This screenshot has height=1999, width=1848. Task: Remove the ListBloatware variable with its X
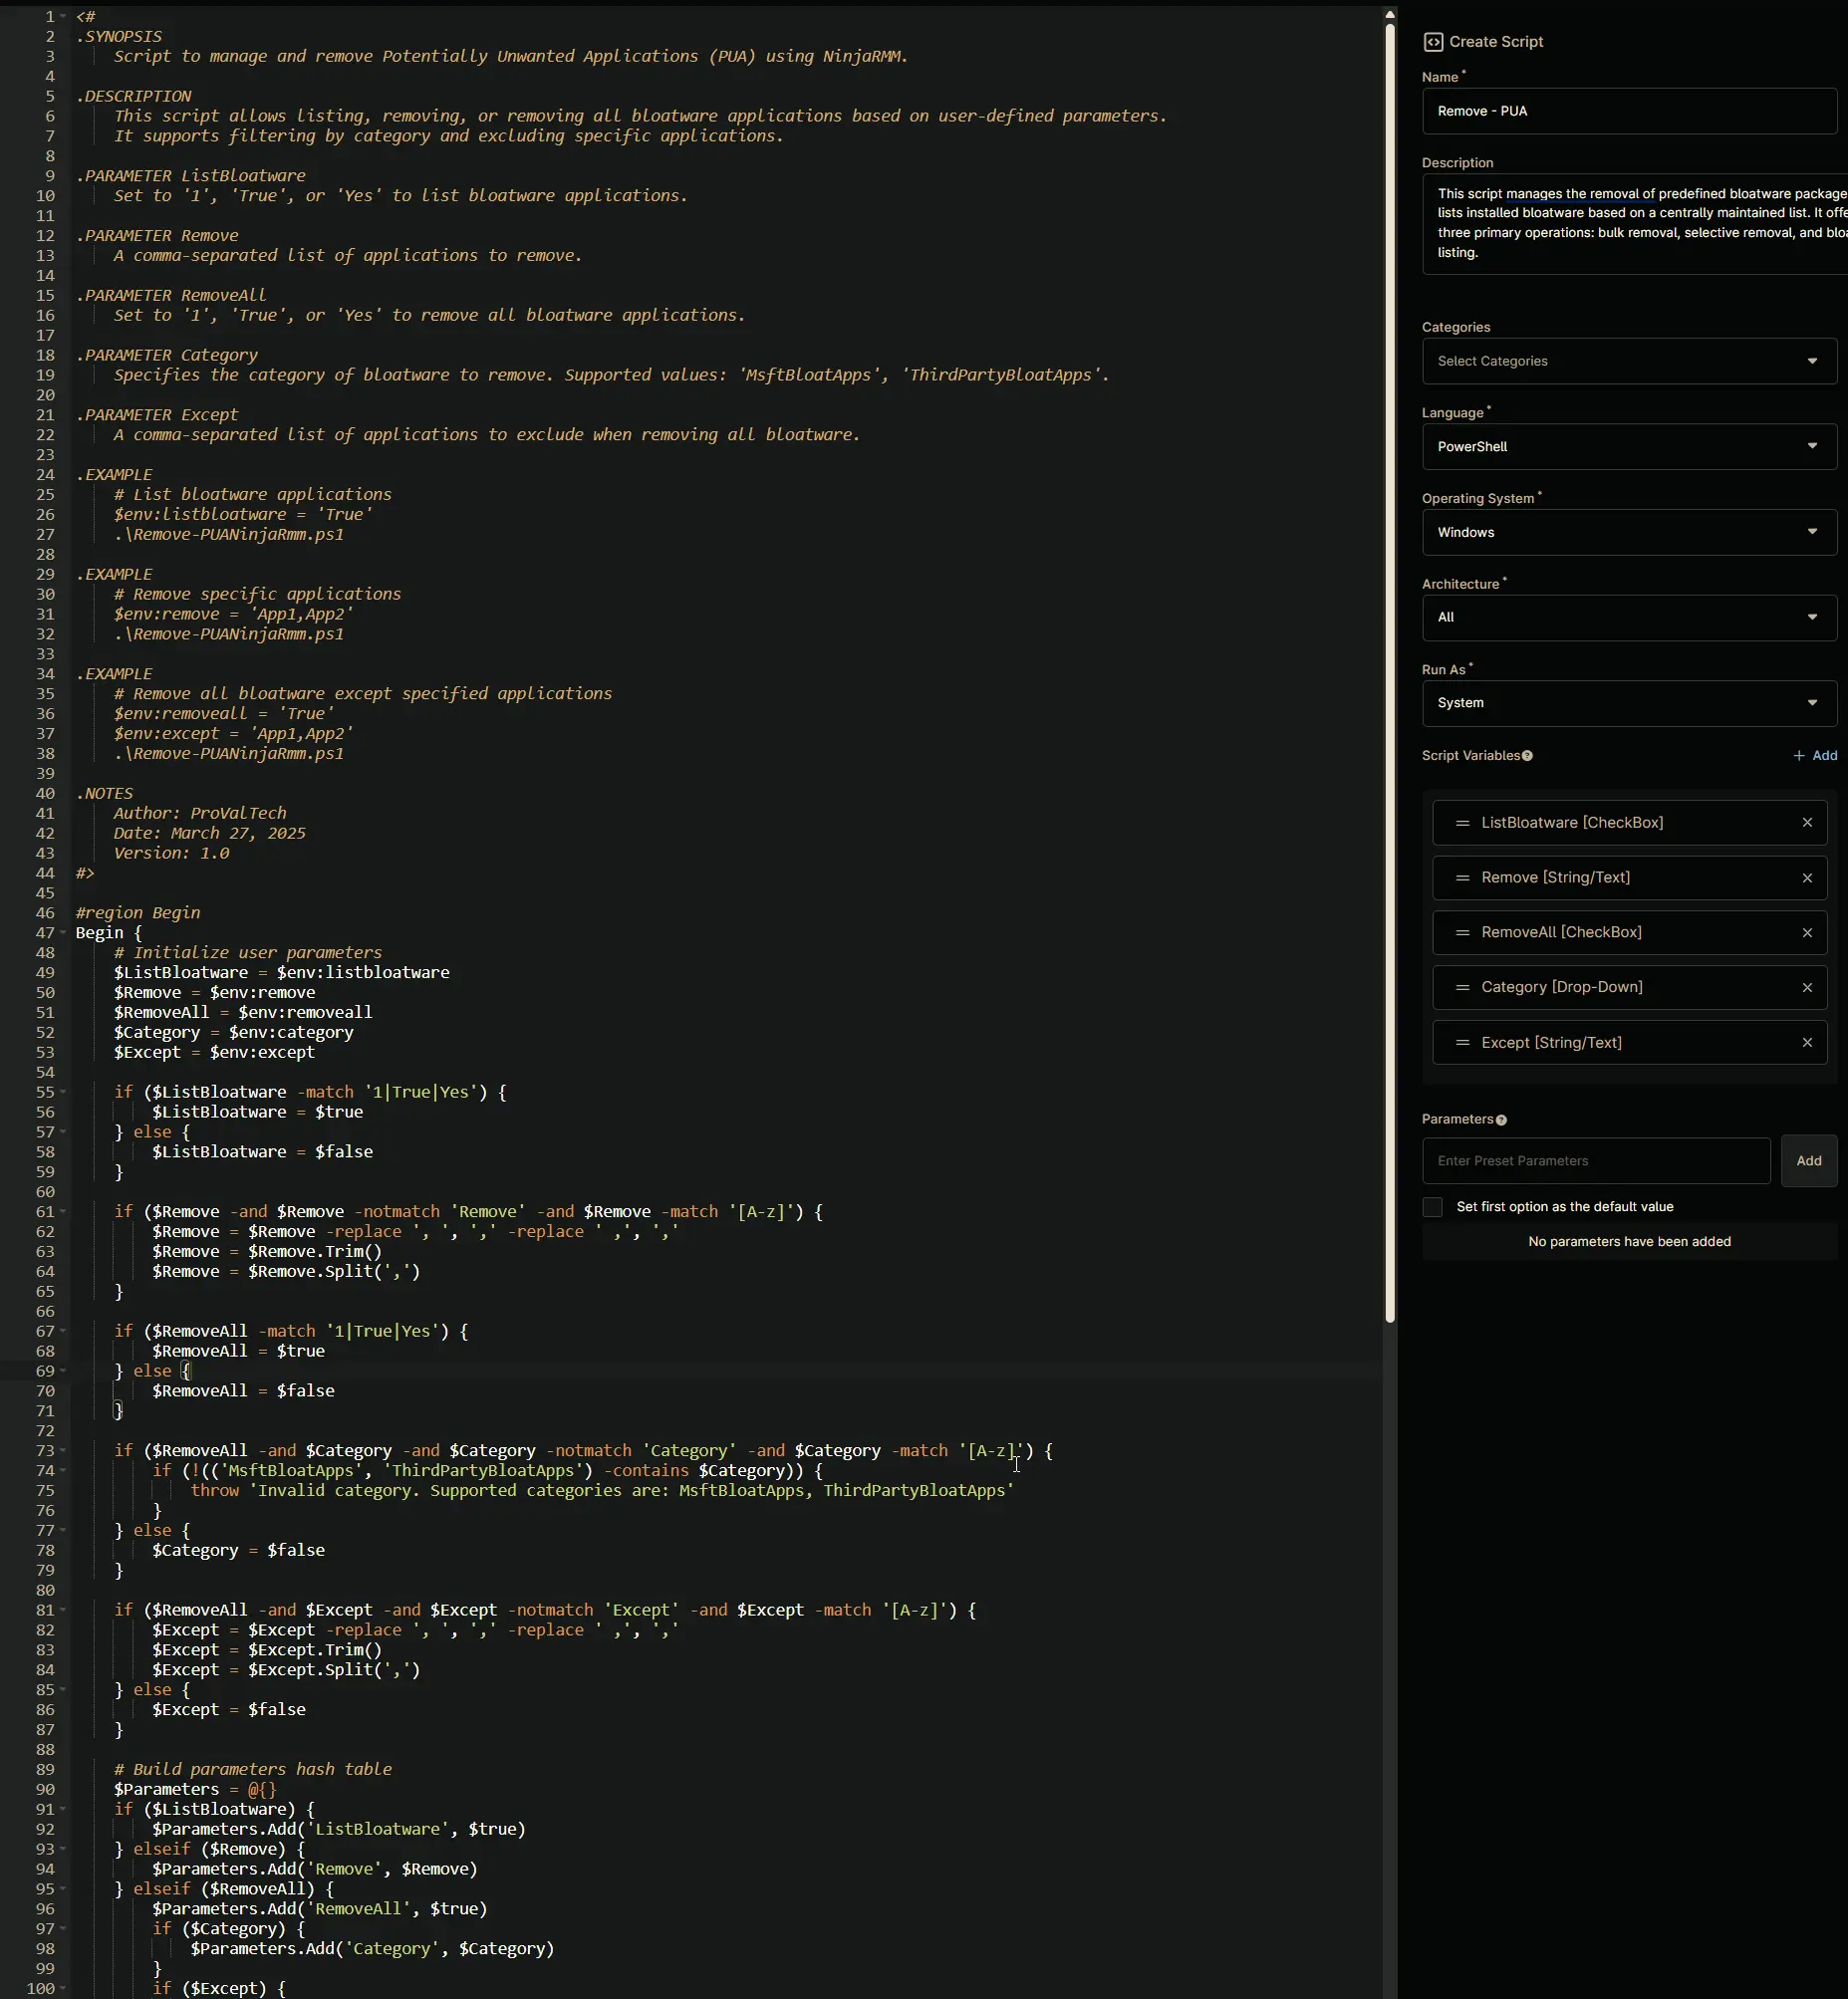click(x=1806, y=823)
